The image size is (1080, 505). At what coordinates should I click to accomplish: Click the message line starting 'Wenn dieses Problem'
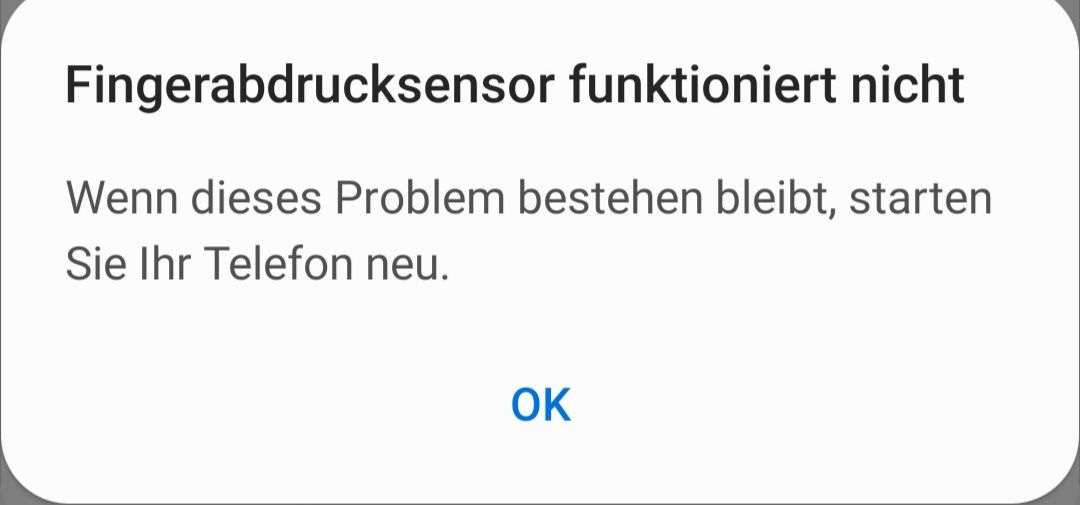(528, 198)
